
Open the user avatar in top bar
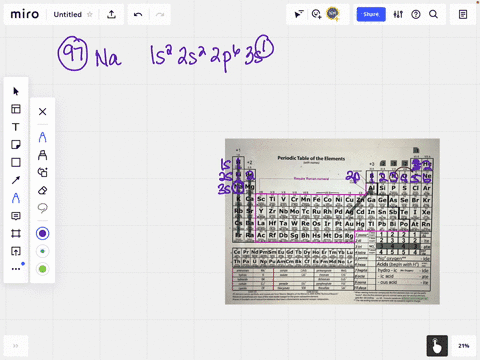[x=332, y=14]
